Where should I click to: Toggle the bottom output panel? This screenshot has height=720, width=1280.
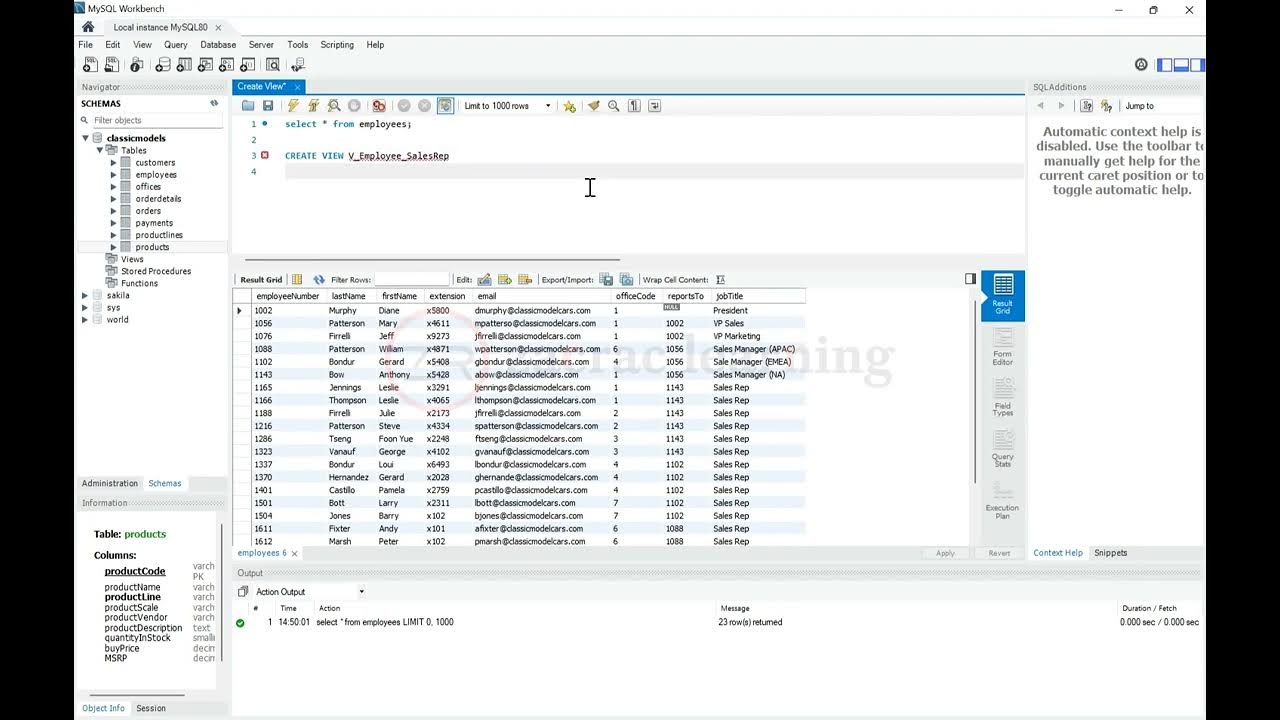[1181, 65]
